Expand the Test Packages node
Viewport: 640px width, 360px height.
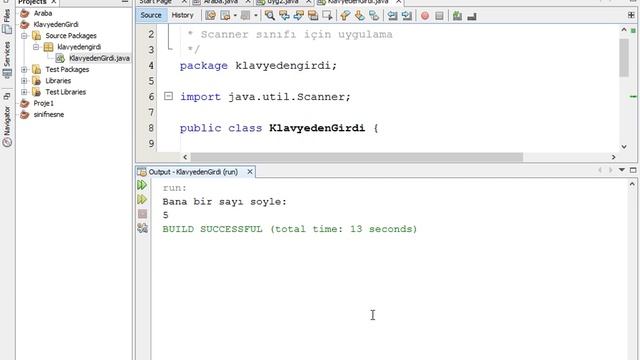[x=24, y=69]
